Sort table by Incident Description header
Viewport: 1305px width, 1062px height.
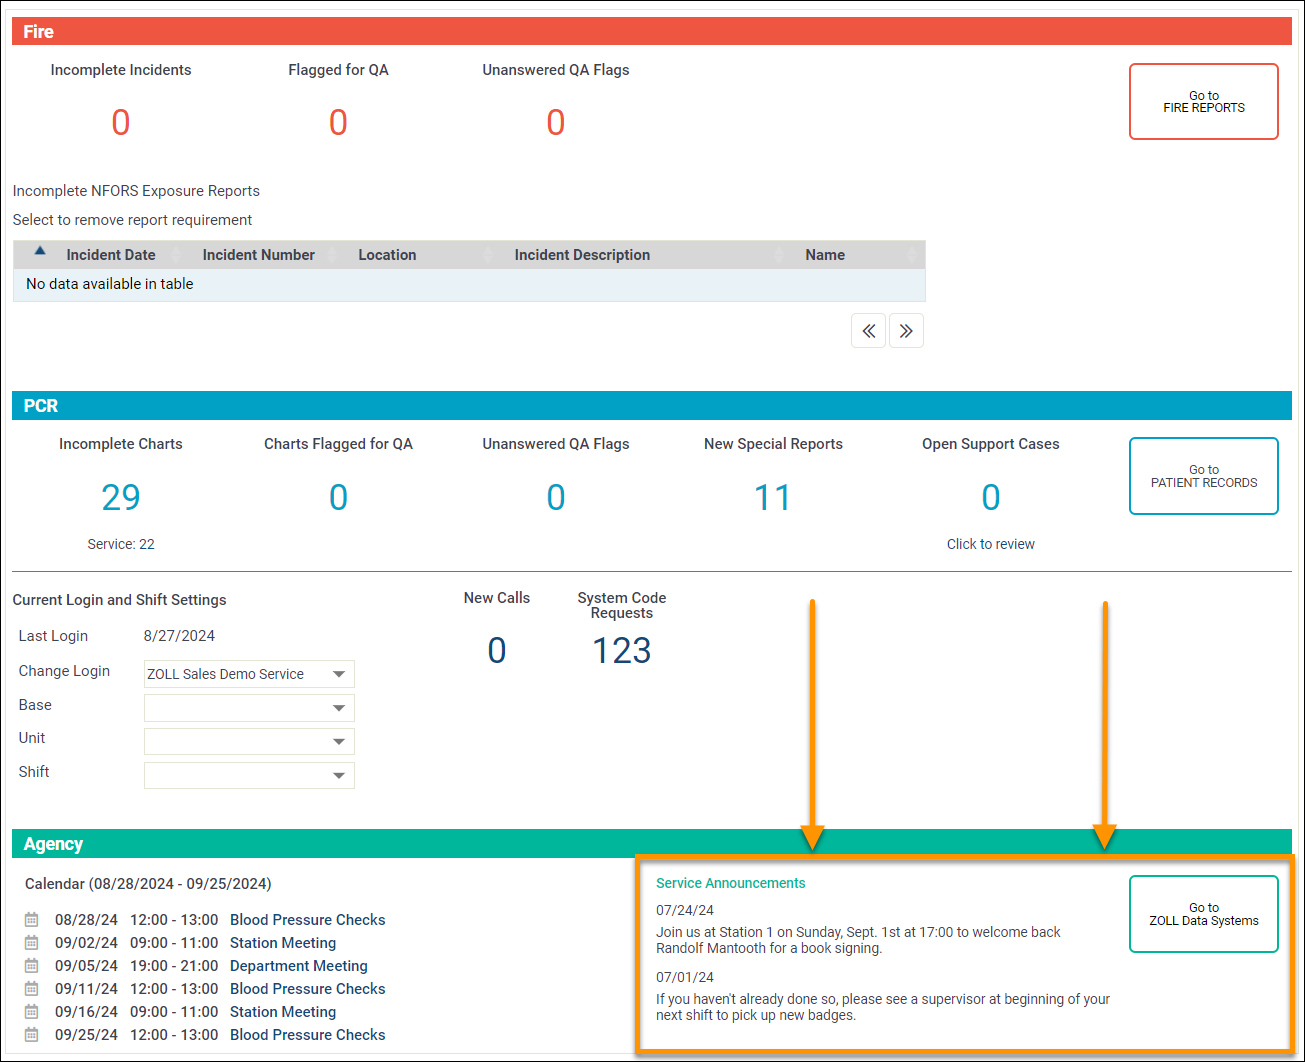pos(582,255)
